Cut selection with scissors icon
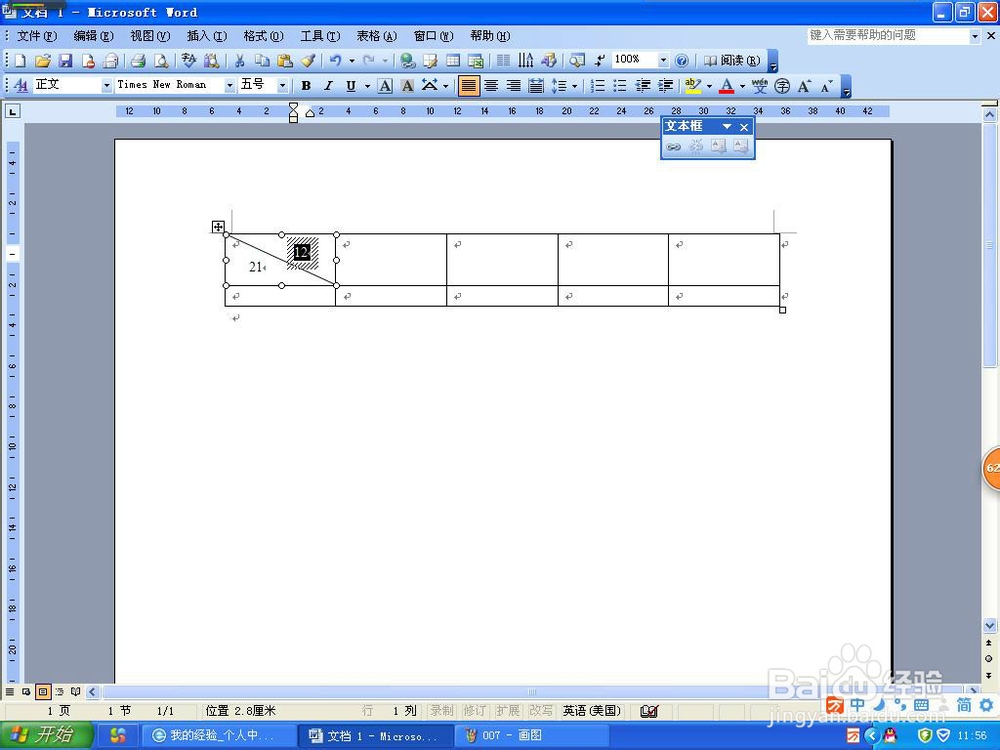Image resolution: width=1000 pixels, height=750 pixels. [240, 61]
